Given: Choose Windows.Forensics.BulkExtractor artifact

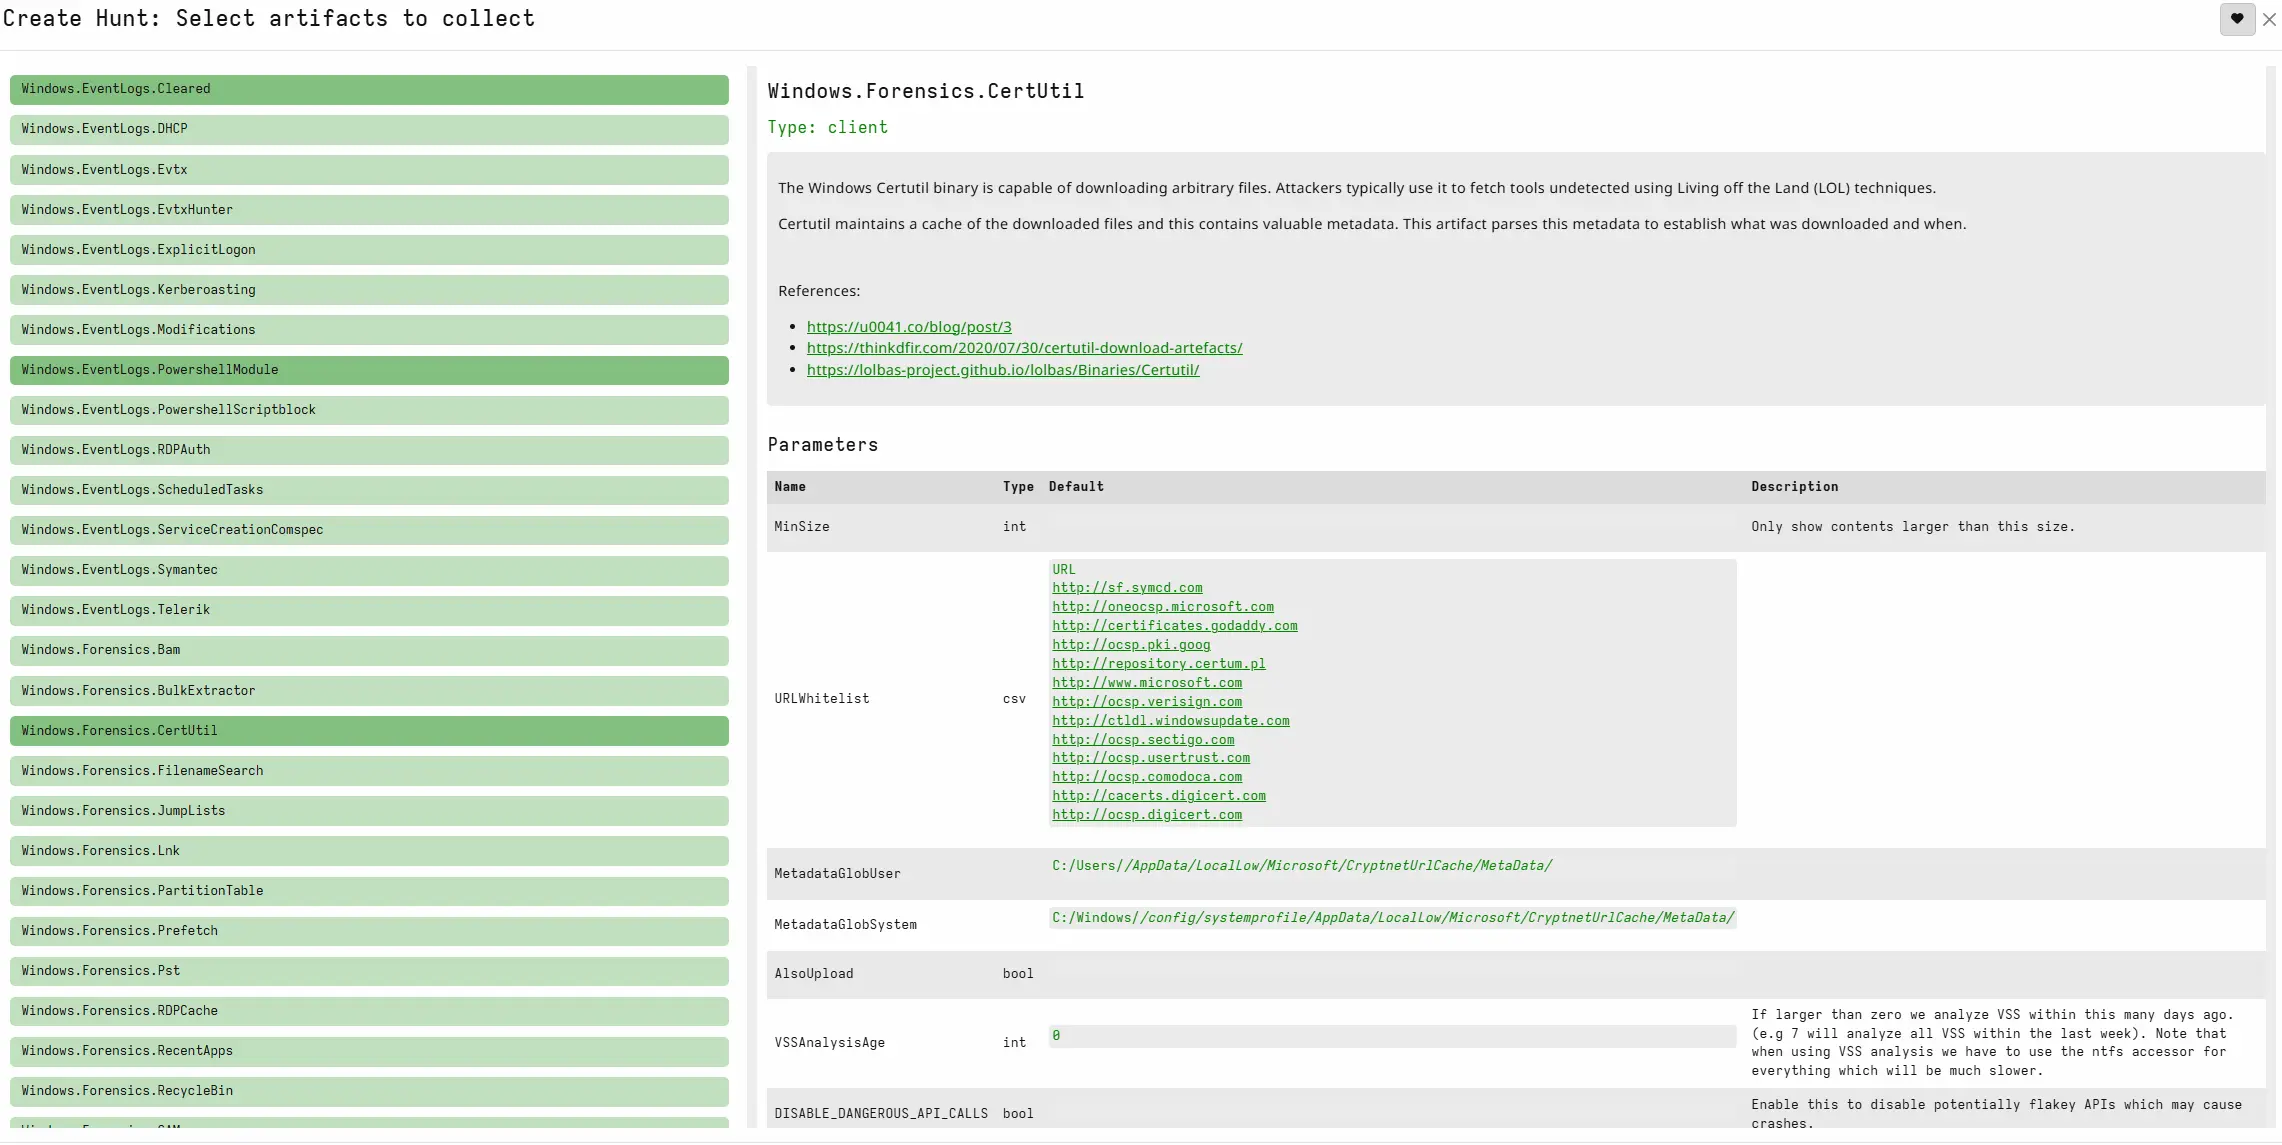Looking at the screenshot, I should pos(369,691).
